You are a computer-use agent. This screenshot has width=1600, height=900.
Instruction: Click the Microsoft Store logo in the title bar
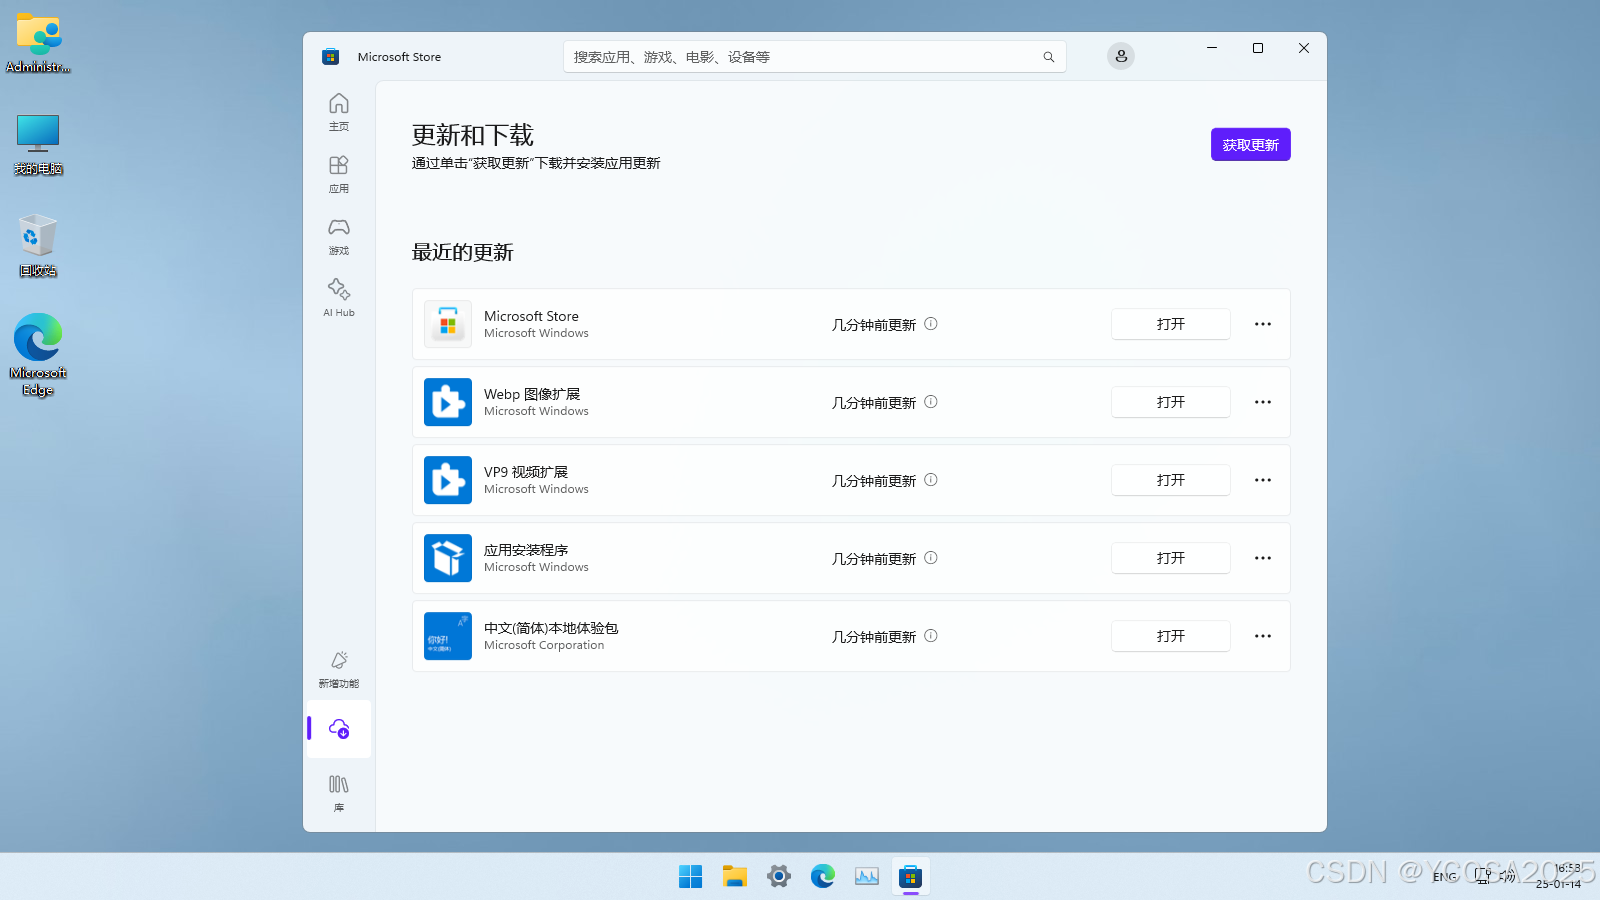(x=331, y=57)
